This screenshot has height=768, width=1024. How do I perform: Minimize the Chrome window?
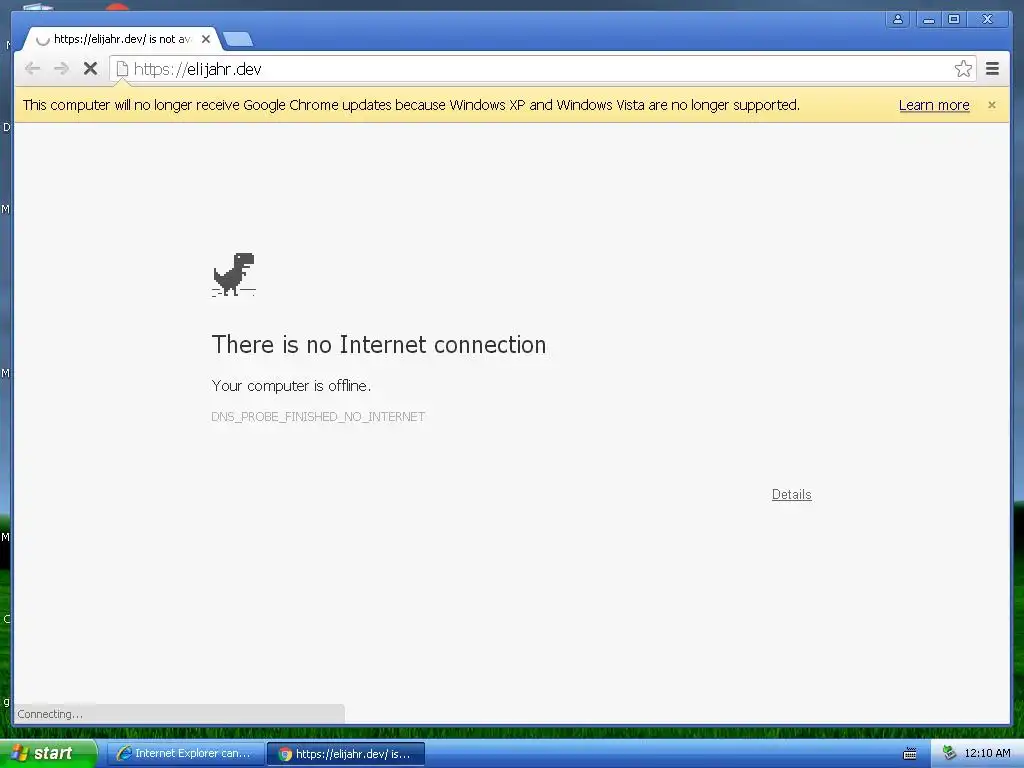927,19
